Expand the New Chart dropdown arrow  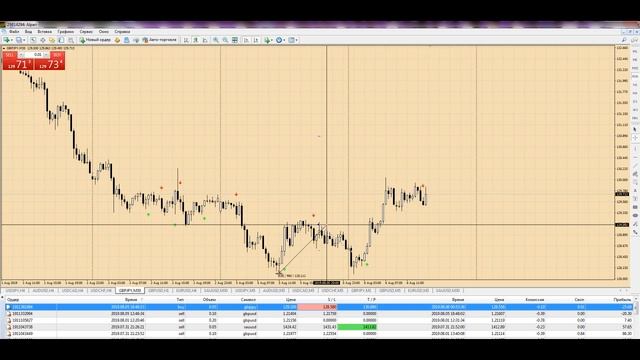[12, 40]
